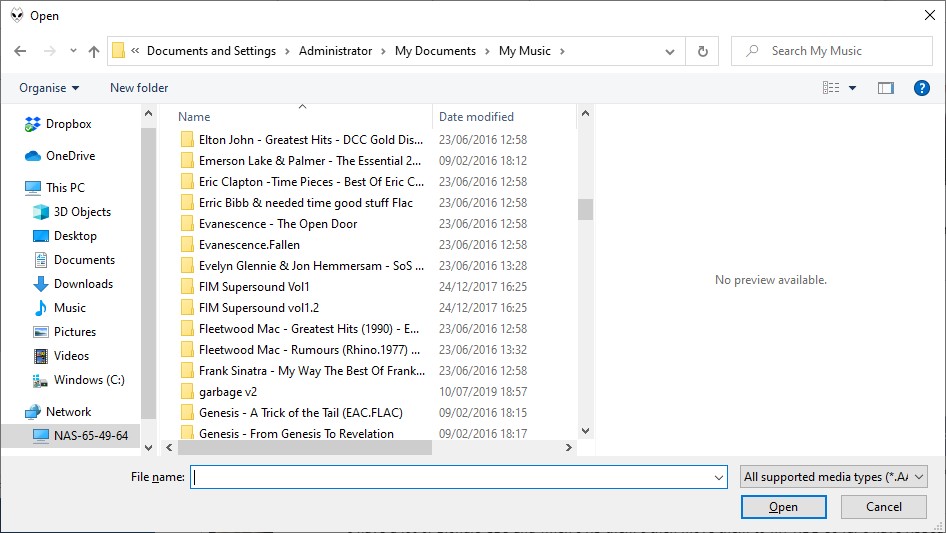The image size is (946, 533).
Task: Toggle the preview pane icon
Action: pyautogui.click(x=885, y=88)
